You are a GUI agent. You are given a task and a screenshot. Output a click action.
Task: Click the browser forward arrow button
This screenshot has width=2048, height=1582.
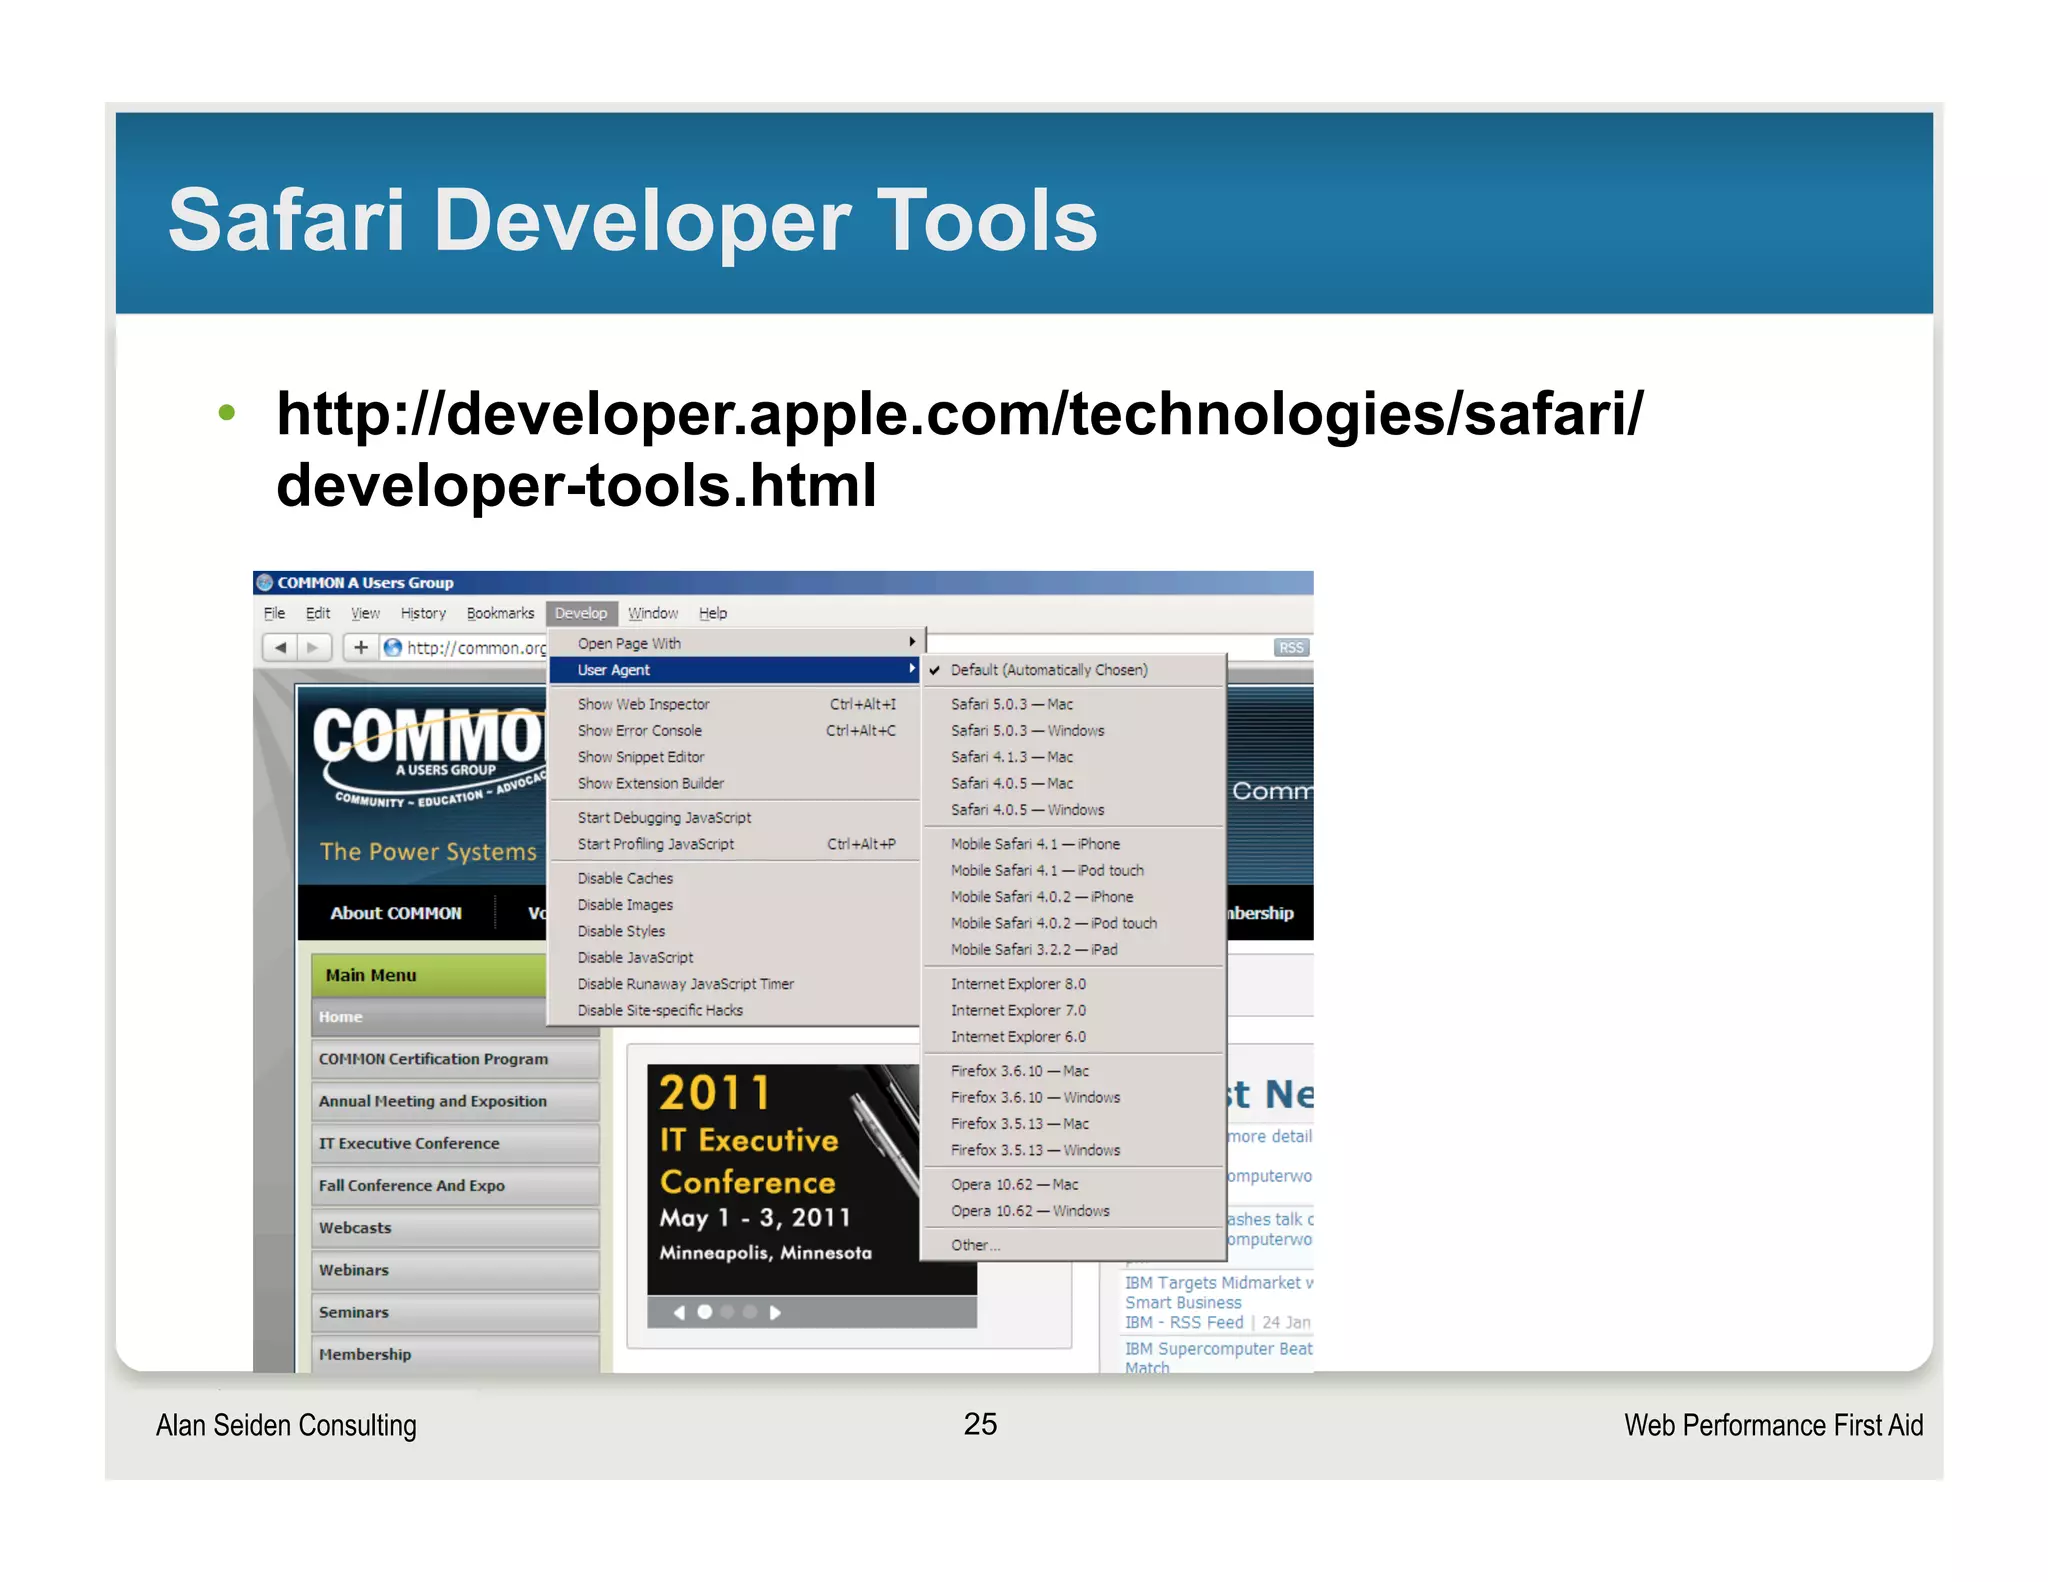313,647
